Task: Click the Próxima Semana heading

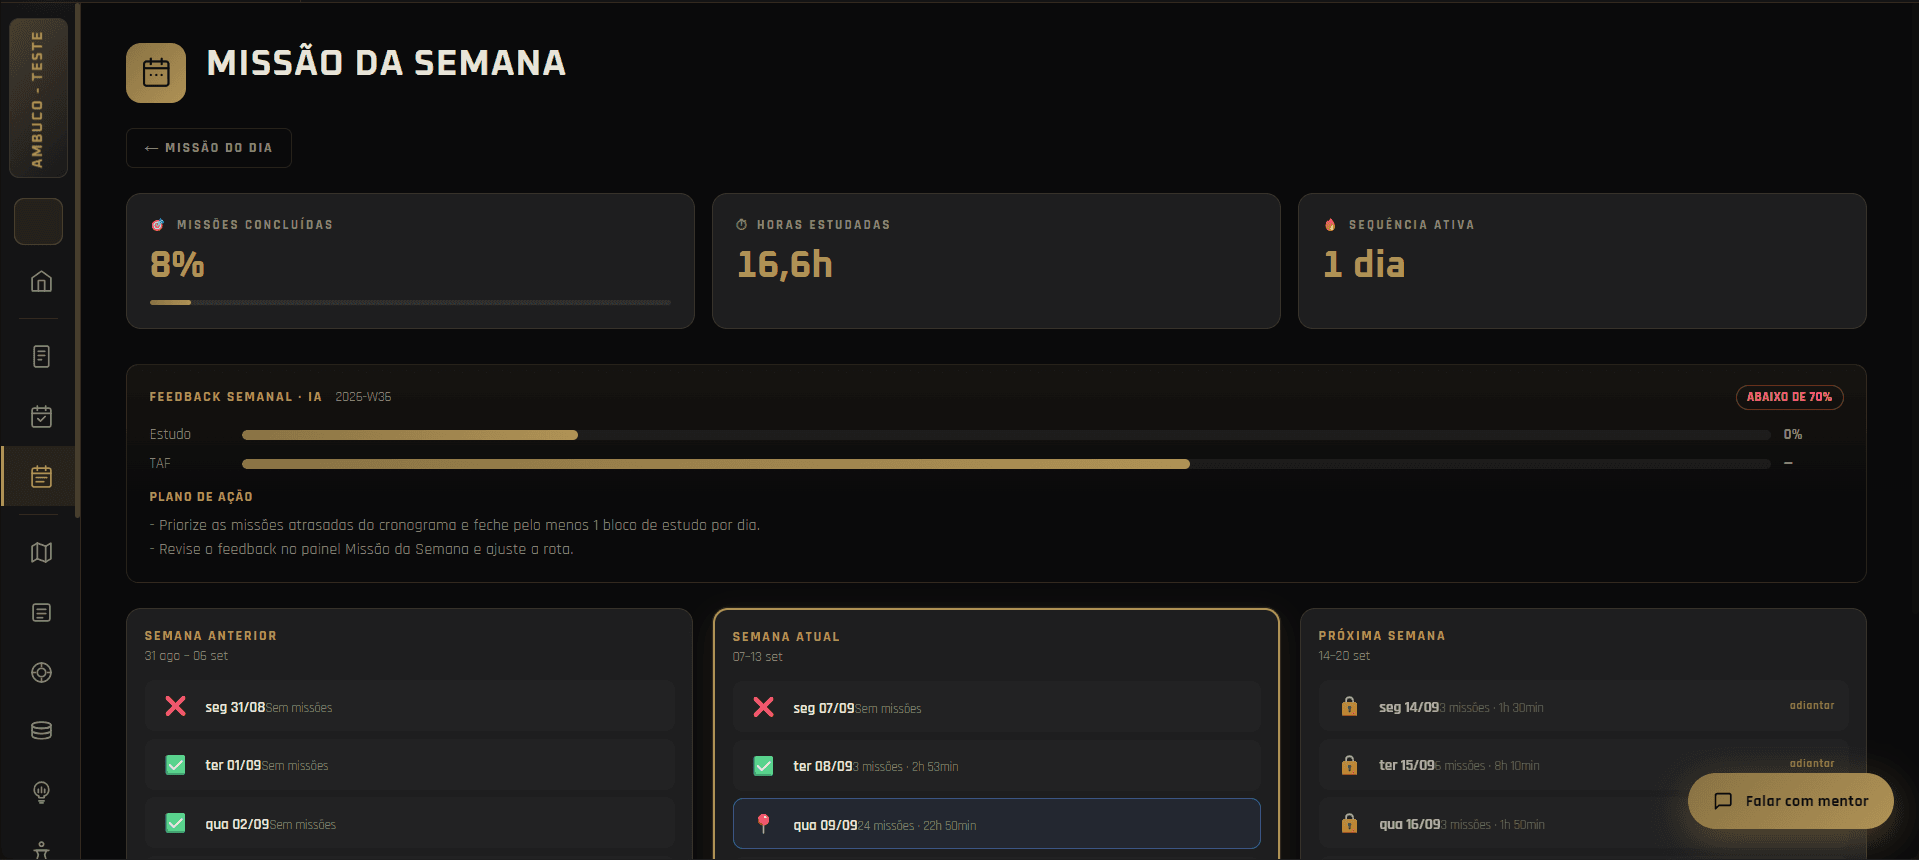Action: (1381, 636)
